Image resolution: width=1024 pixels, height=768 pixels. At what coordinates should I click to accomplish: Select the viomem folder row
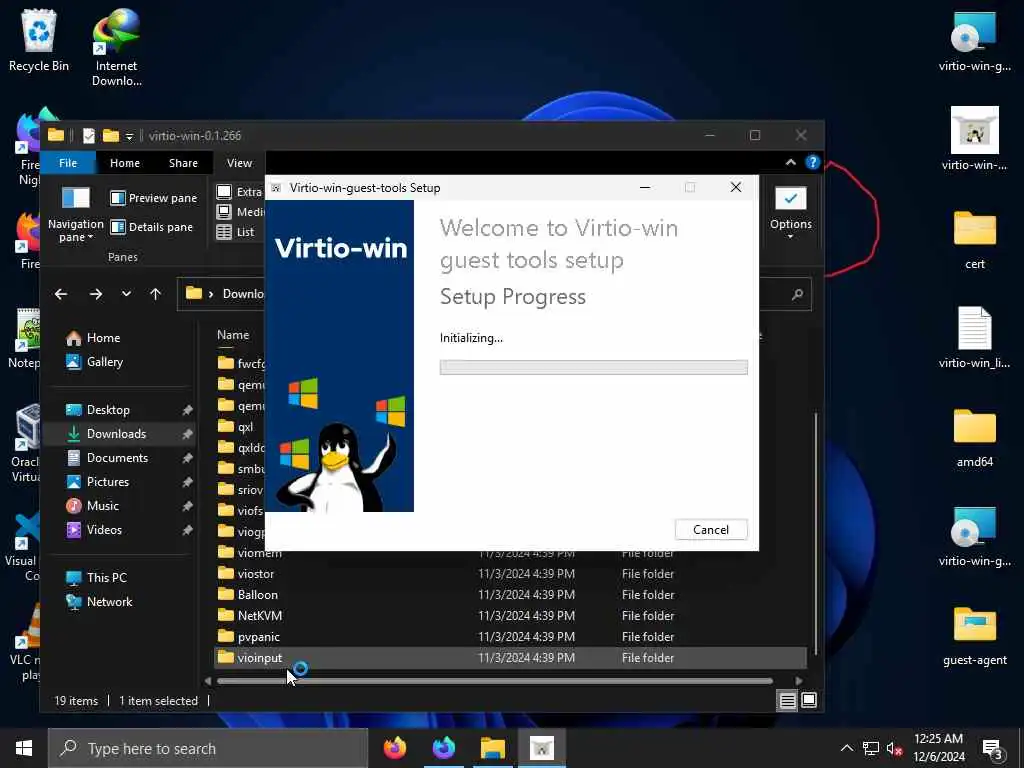(511, 554)
